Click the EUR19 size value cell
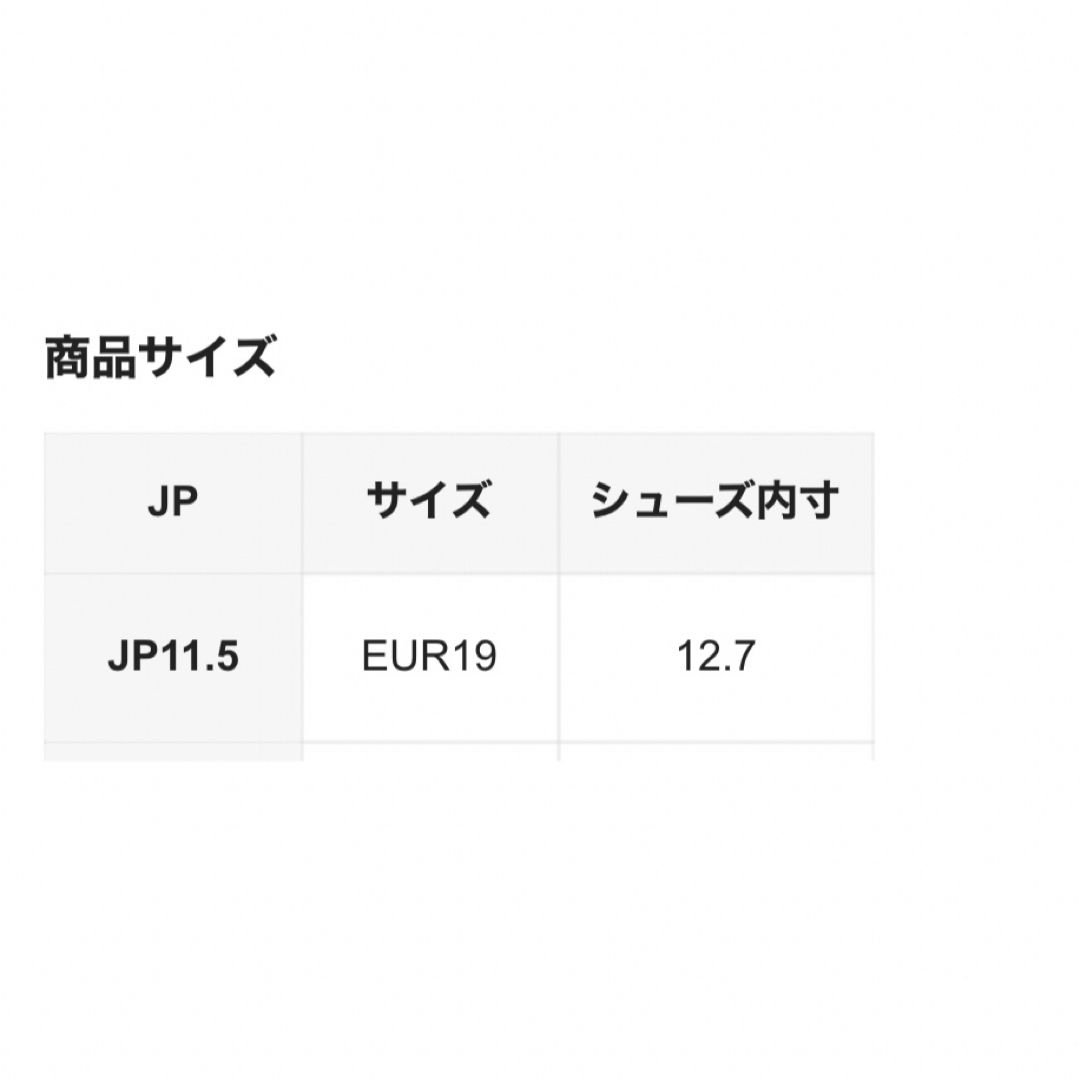This screenshot has width=1080, height=1080. click(x=430, y=657)
